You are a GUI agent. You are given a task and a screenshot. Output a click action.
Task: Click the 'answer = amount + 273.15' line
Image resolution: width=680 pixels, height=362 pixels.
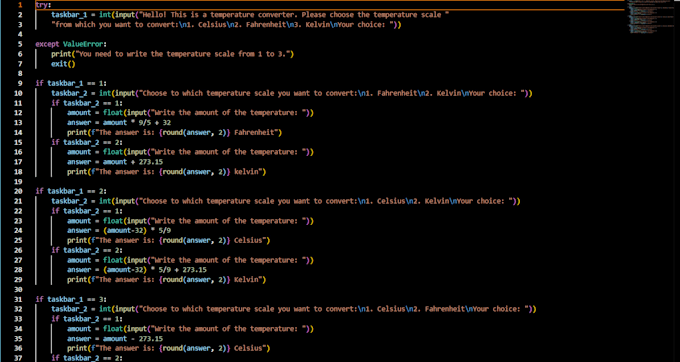click(115, 162)
